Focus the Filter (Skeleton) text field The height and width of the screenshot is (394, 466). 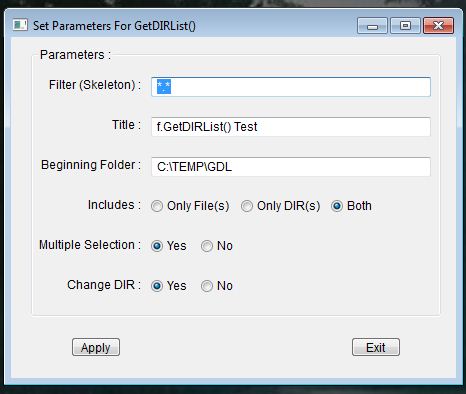pos(291,87)
